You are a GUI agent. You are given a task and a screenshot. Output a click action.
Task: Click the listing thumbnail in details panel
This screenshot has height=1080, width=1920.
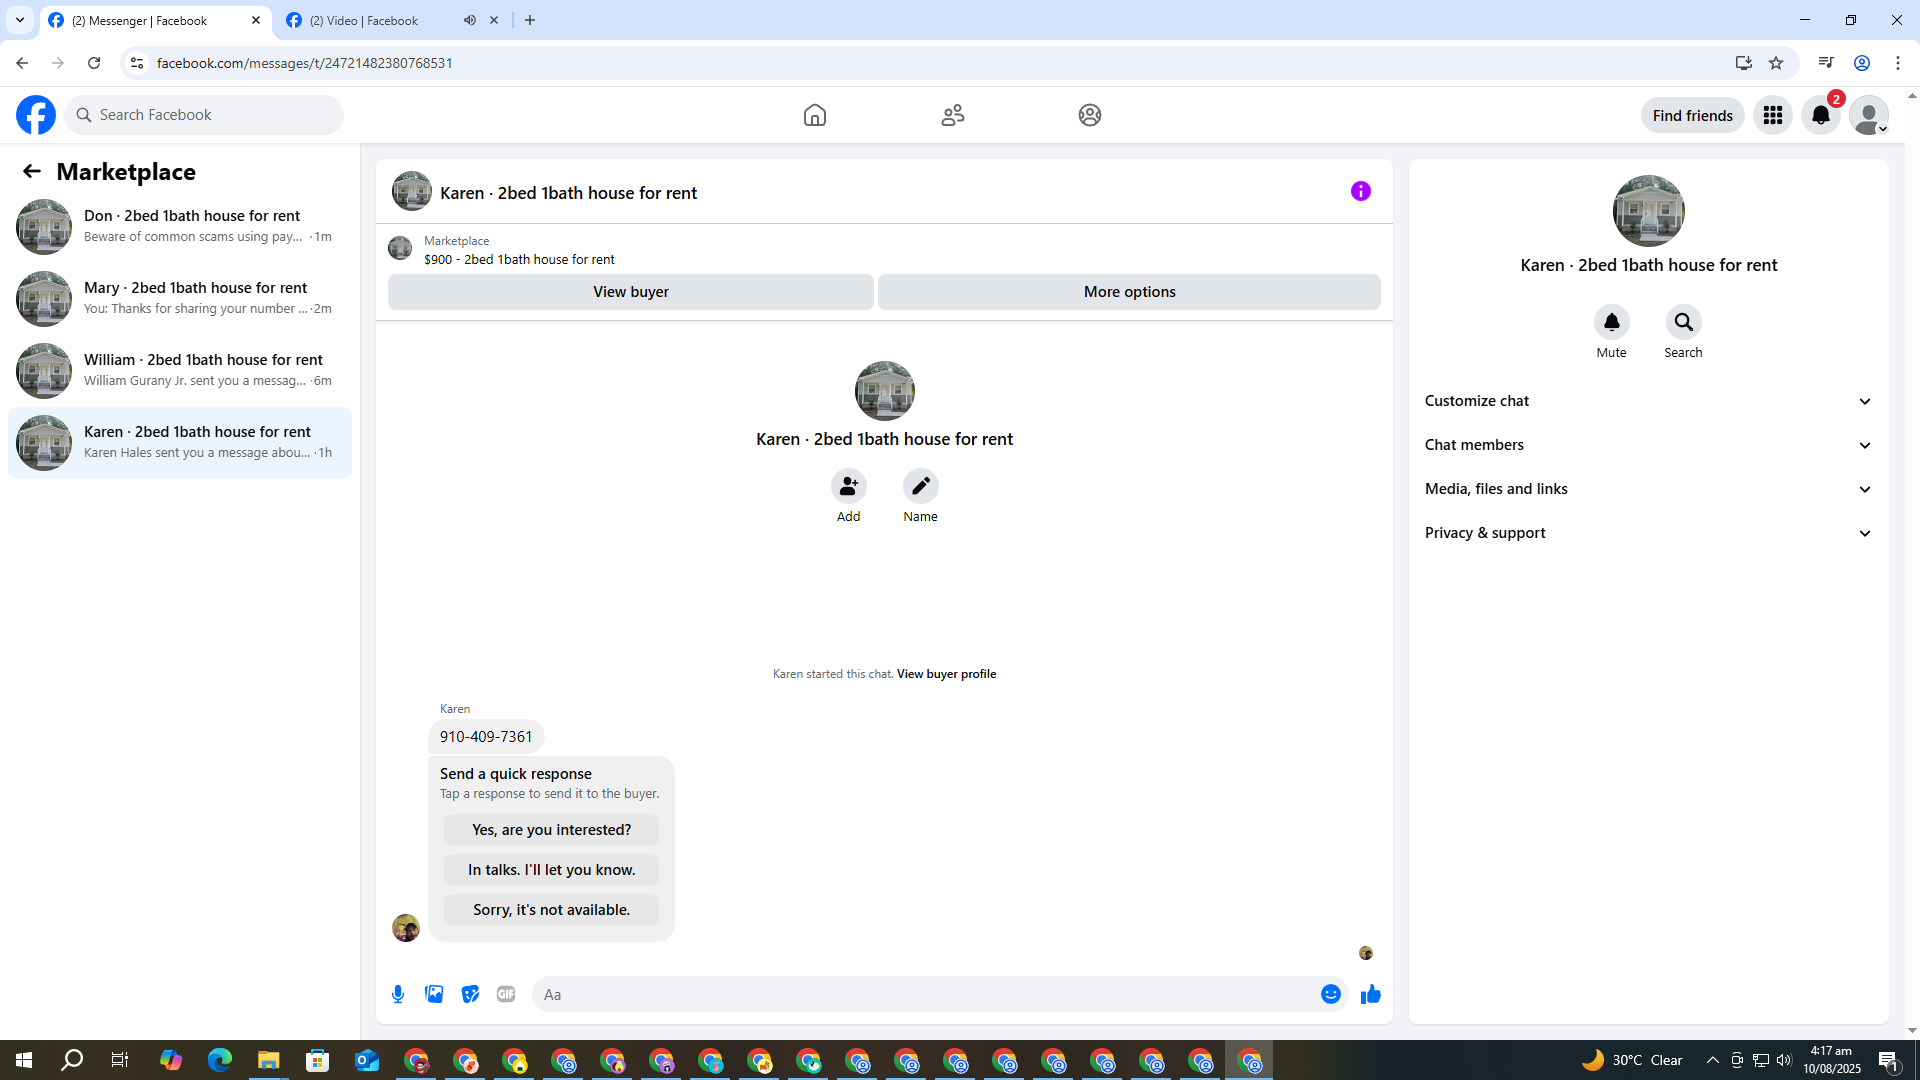(x=1649, y=211)
